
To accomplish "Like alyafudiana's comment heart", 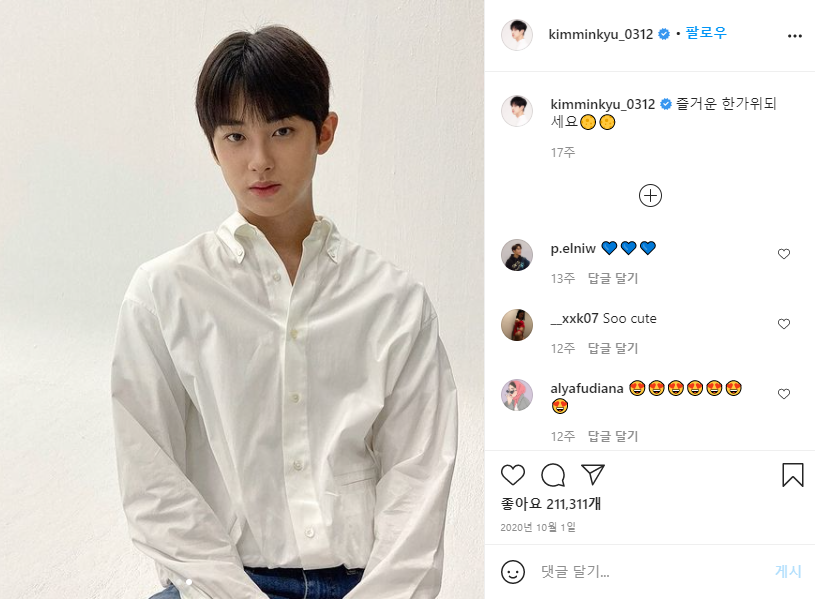I will point(784,394).
